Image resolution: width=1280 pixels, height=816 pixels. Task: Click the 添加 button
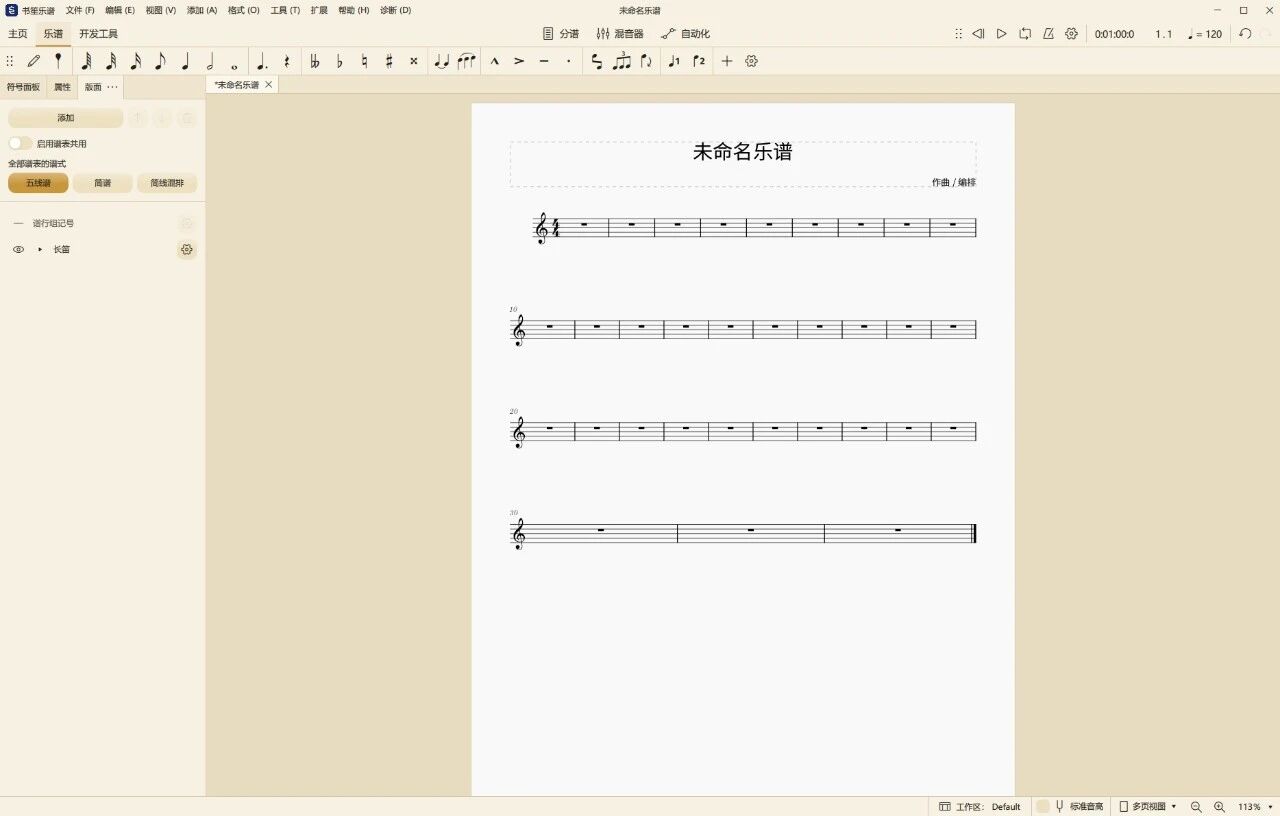pyautogui.click(x=66, y=118)
